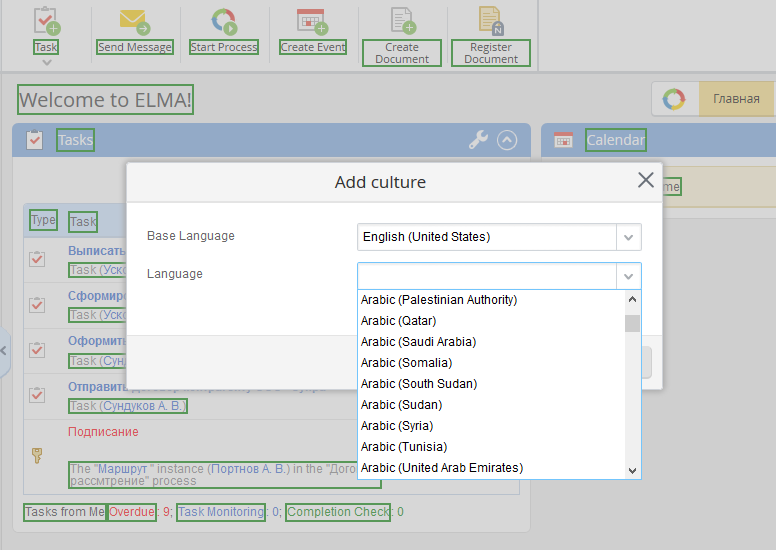Open Tasks panel wrench settings icon
The image size is (776, 550).
pos(478,141)
